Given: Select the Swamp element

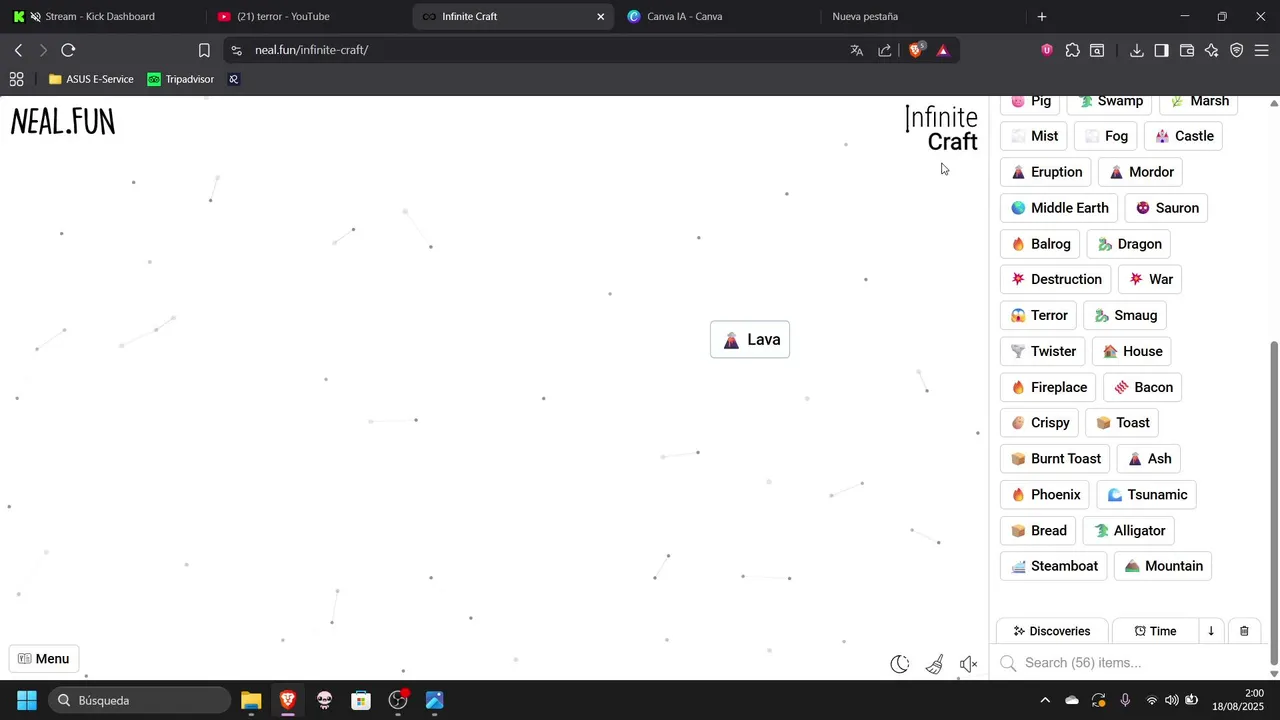Looking at the screenshot, I should (x=1111, y=101).
